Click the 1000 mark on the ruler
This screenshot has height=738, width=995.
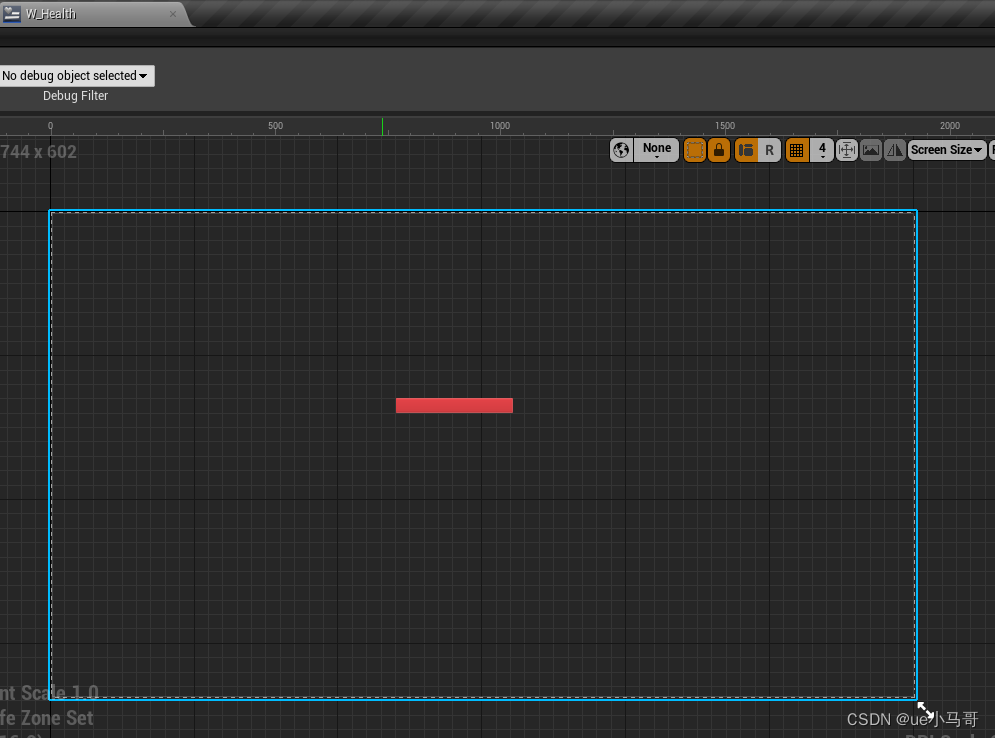click(500, 126)
